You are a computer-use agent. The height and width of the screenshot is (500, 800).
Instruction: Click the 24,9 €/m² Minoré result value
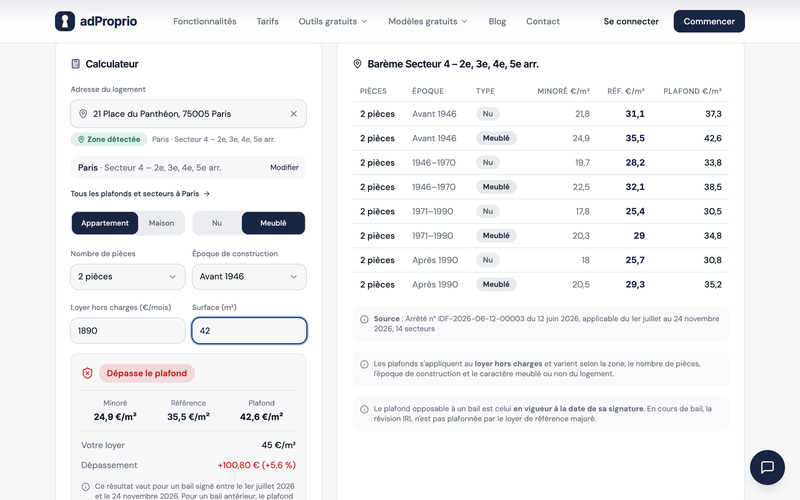pos(115,417)
